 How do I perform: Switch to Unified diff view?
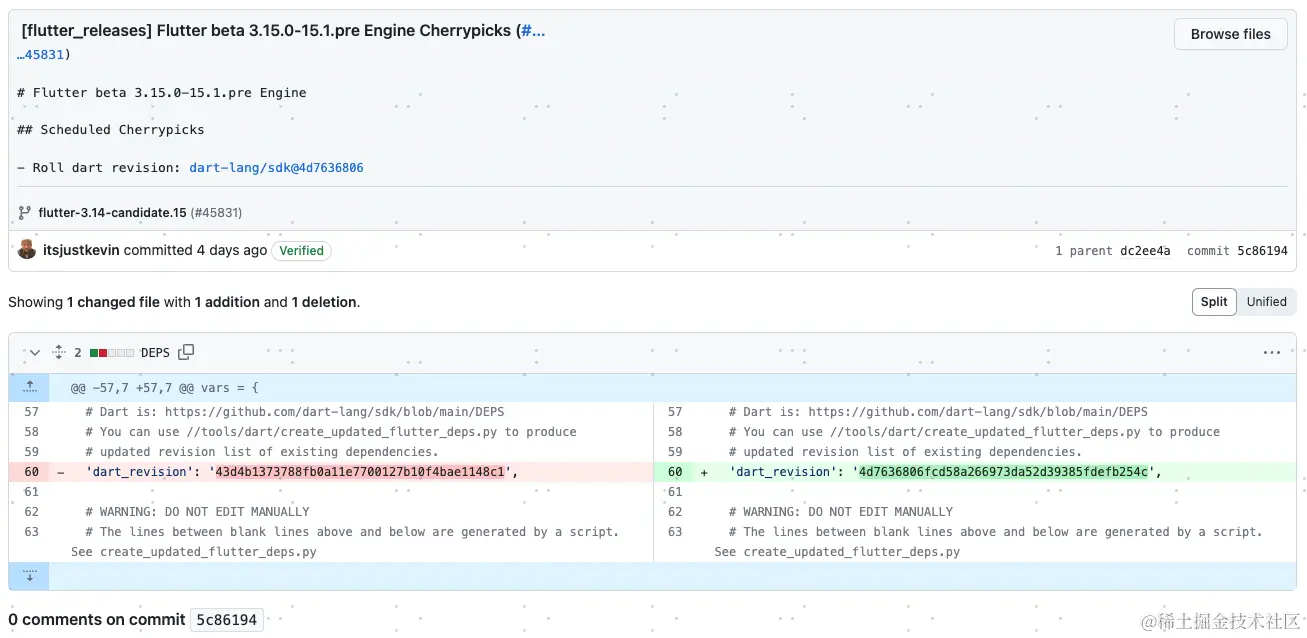(x=1266, y=301)
